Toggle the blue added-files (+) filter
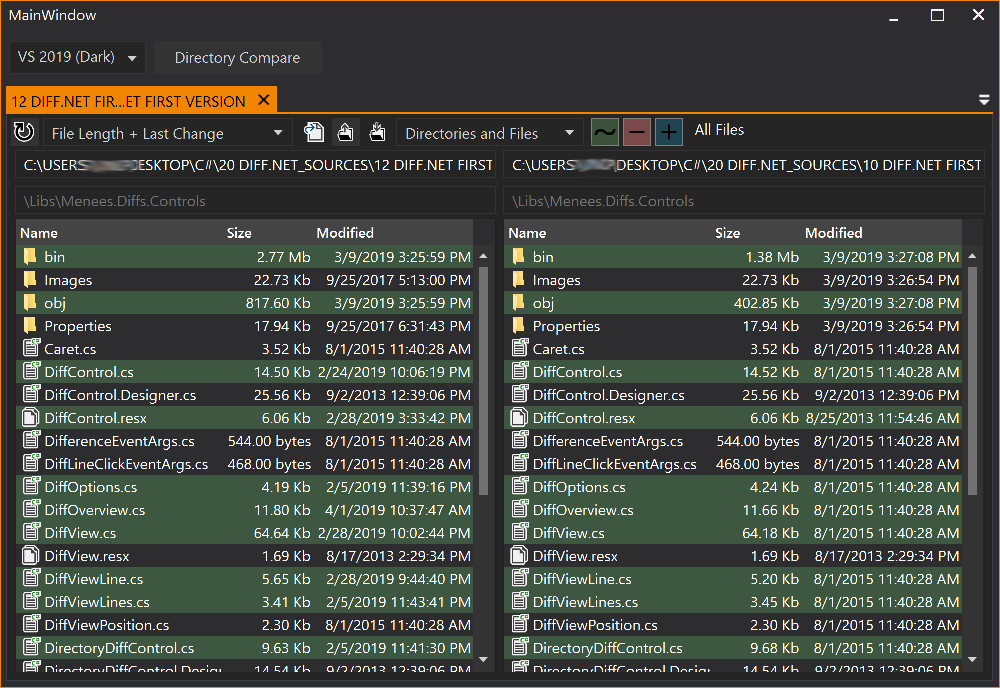Screen dimensions: 1000x688 click(x=668, y=133)
